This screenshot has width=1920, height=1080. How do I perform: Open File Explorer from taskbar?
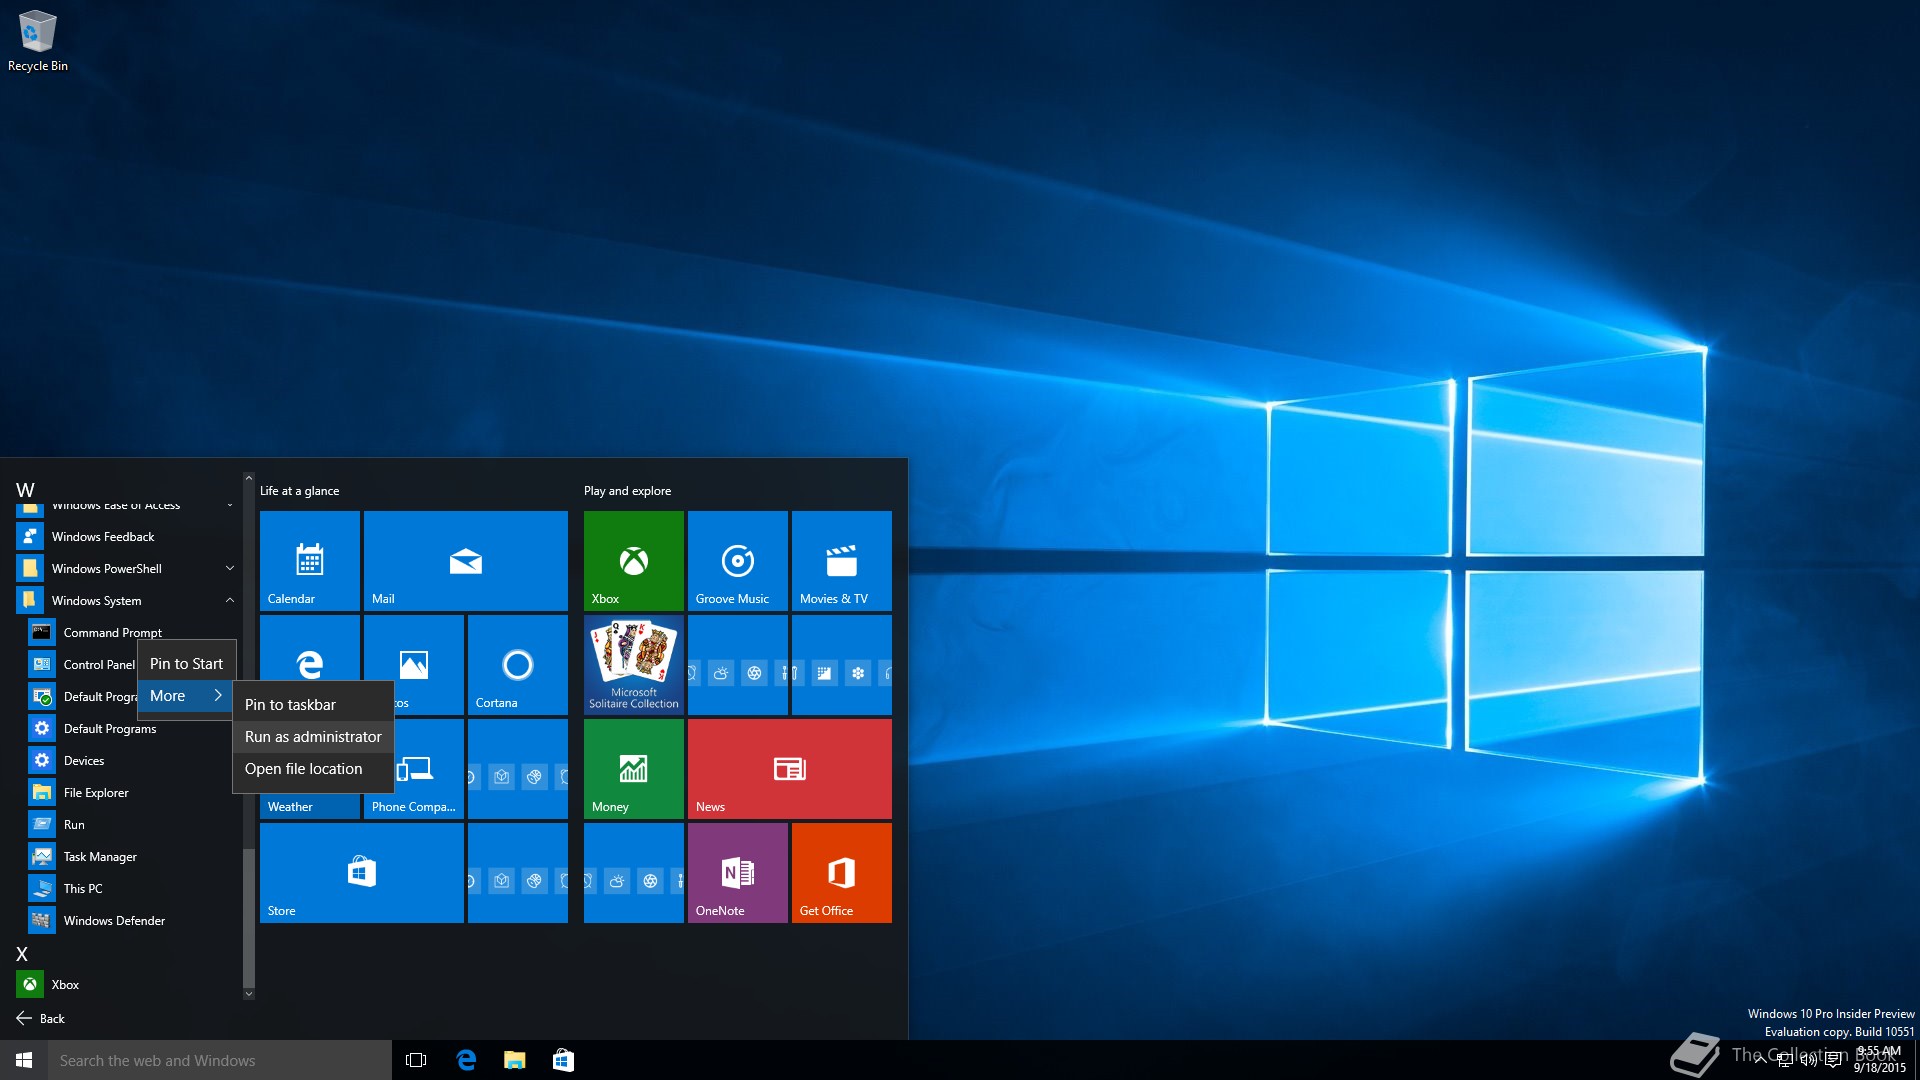(x=514, y=1060)
